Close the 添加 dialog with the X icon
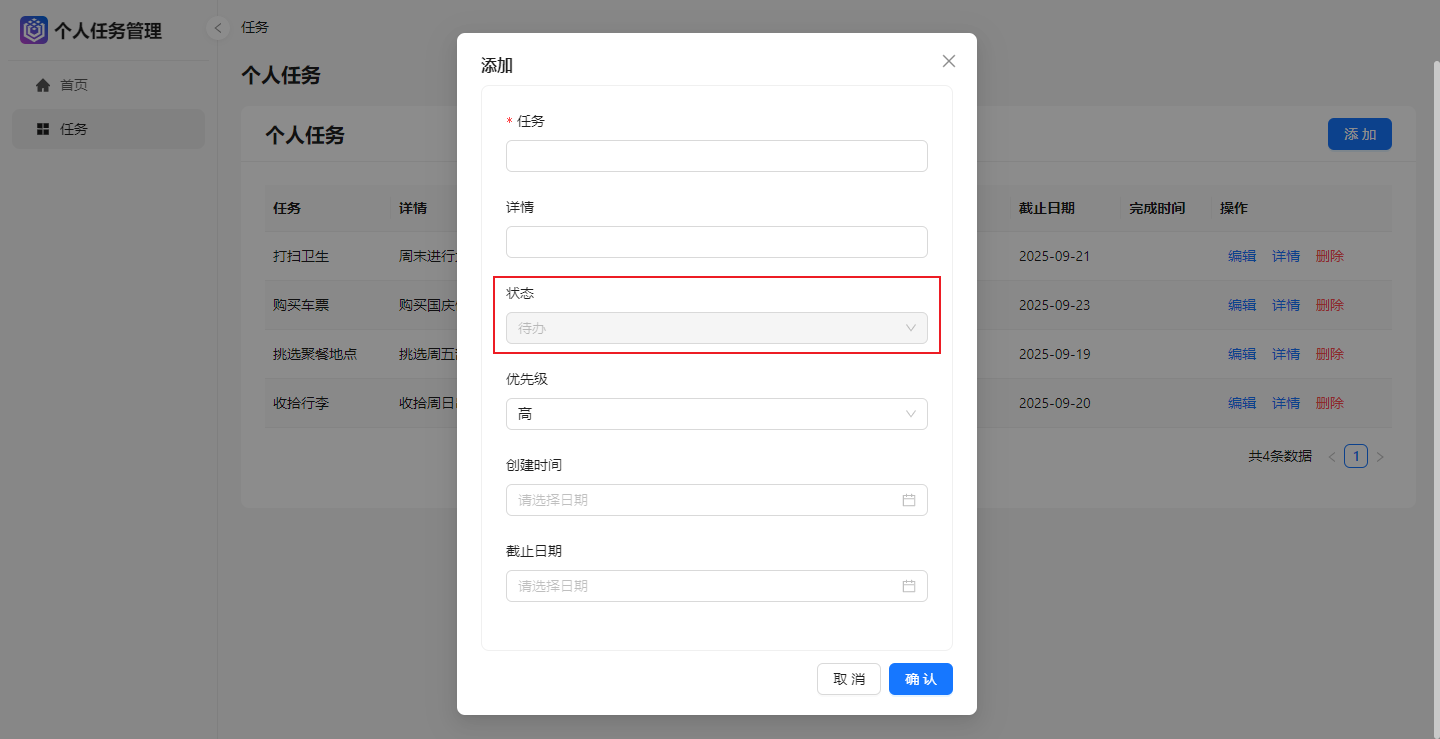 pyautogui.click(x=948, y=60)
